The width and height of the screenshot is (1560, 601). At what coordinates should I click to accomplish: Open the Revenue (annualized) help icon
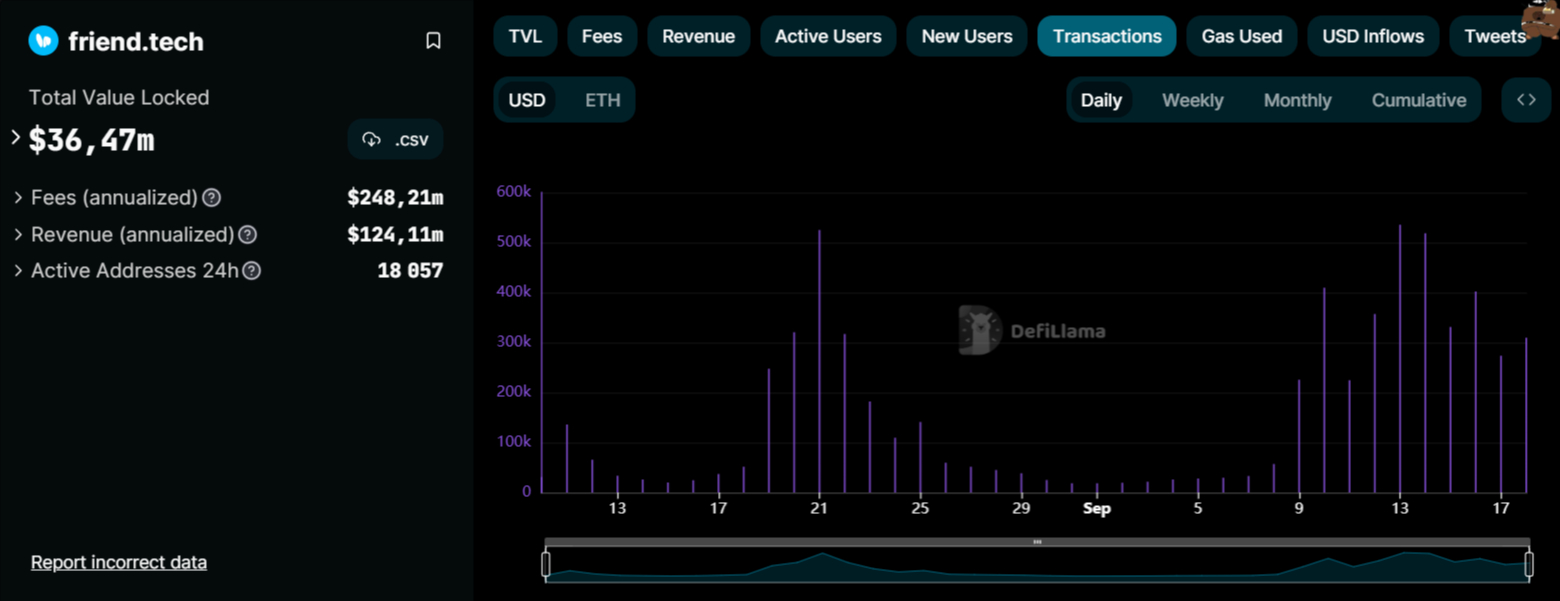tap(248, 235)
